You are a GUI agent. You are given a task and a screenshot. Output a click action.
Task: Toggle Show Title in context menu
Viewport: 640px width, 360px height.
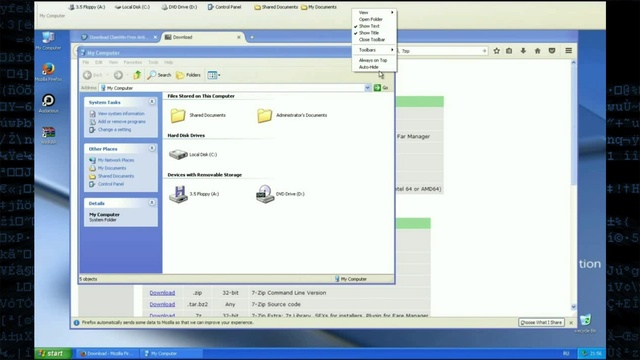click(374, 33)
